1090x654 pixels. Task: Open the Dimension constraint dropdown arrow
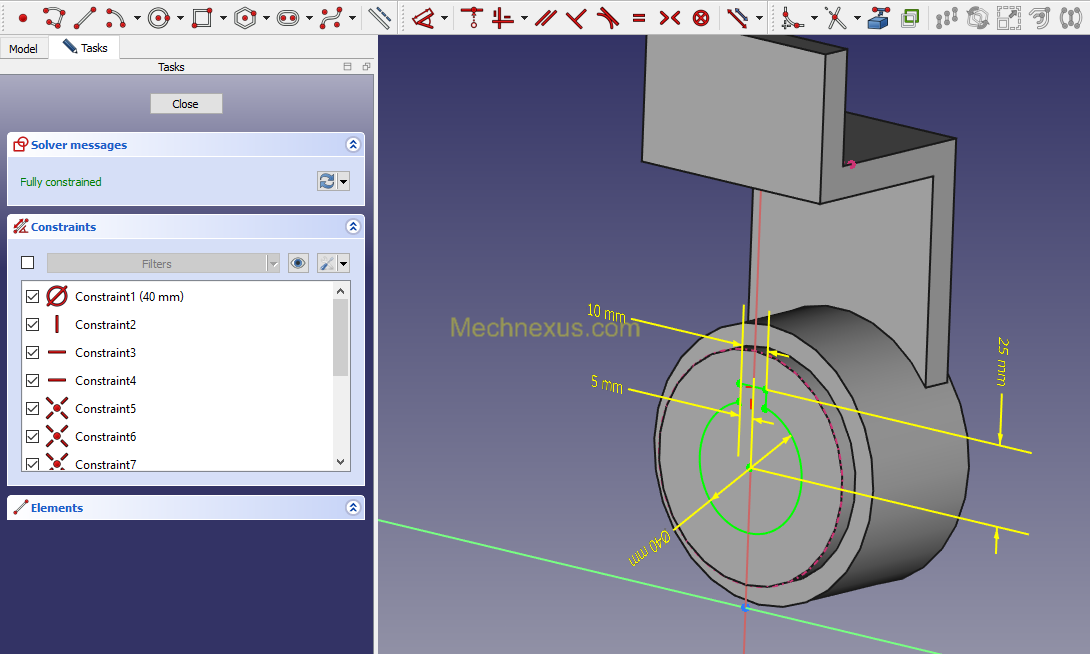pyautogui.click(x=444, y=19)
